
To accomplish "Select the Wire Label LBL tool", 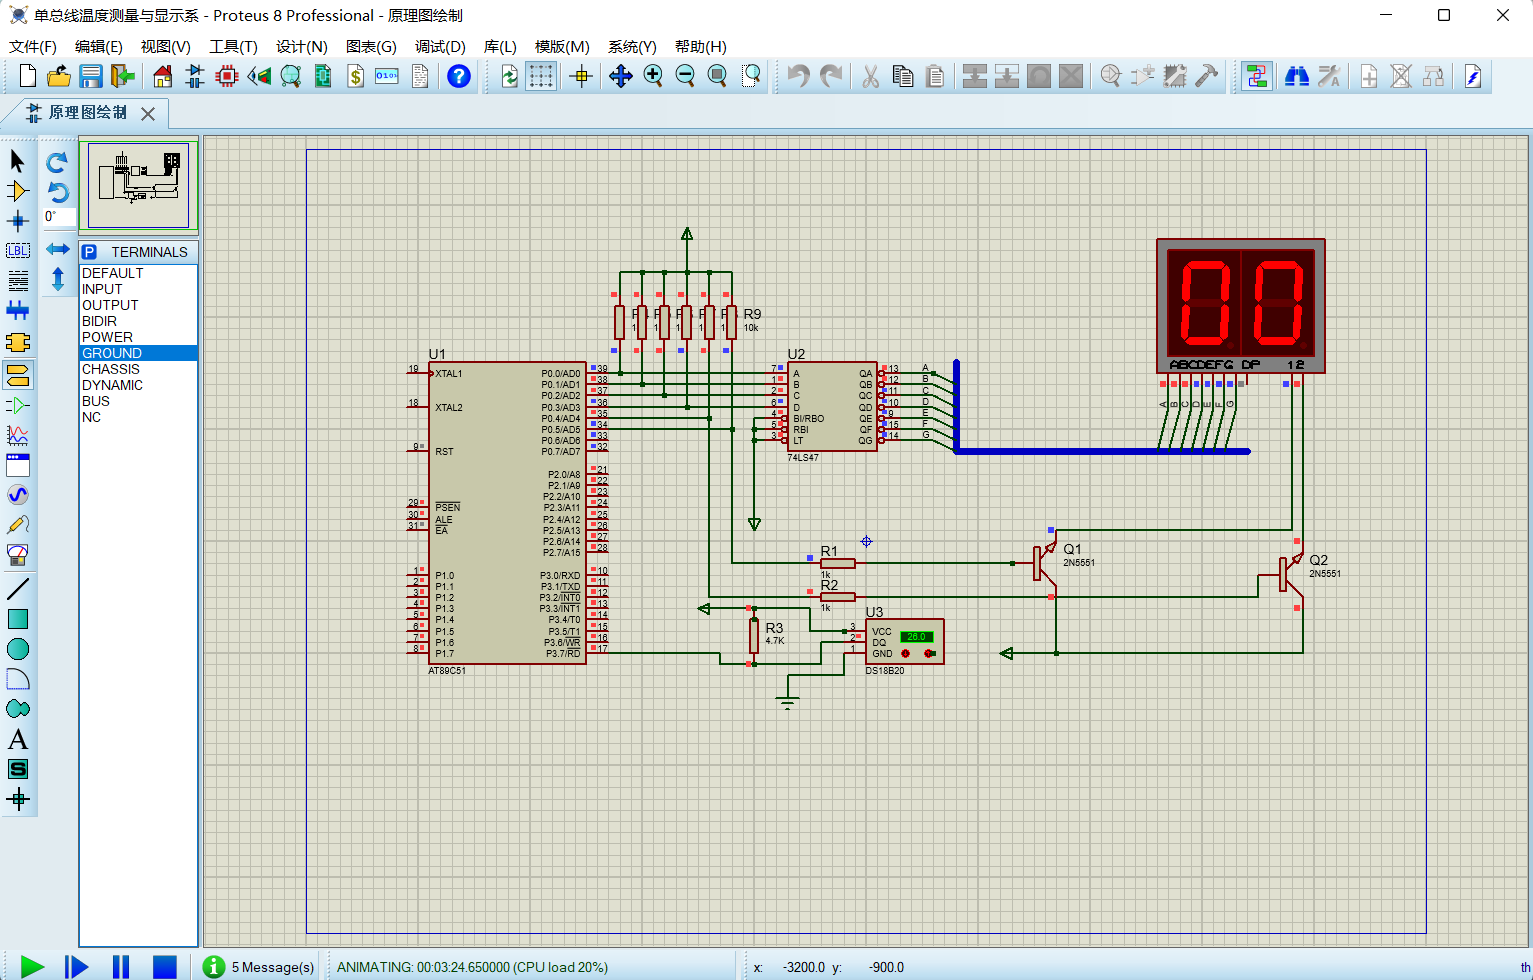I will pyautogui.click(x=18, y=251).
